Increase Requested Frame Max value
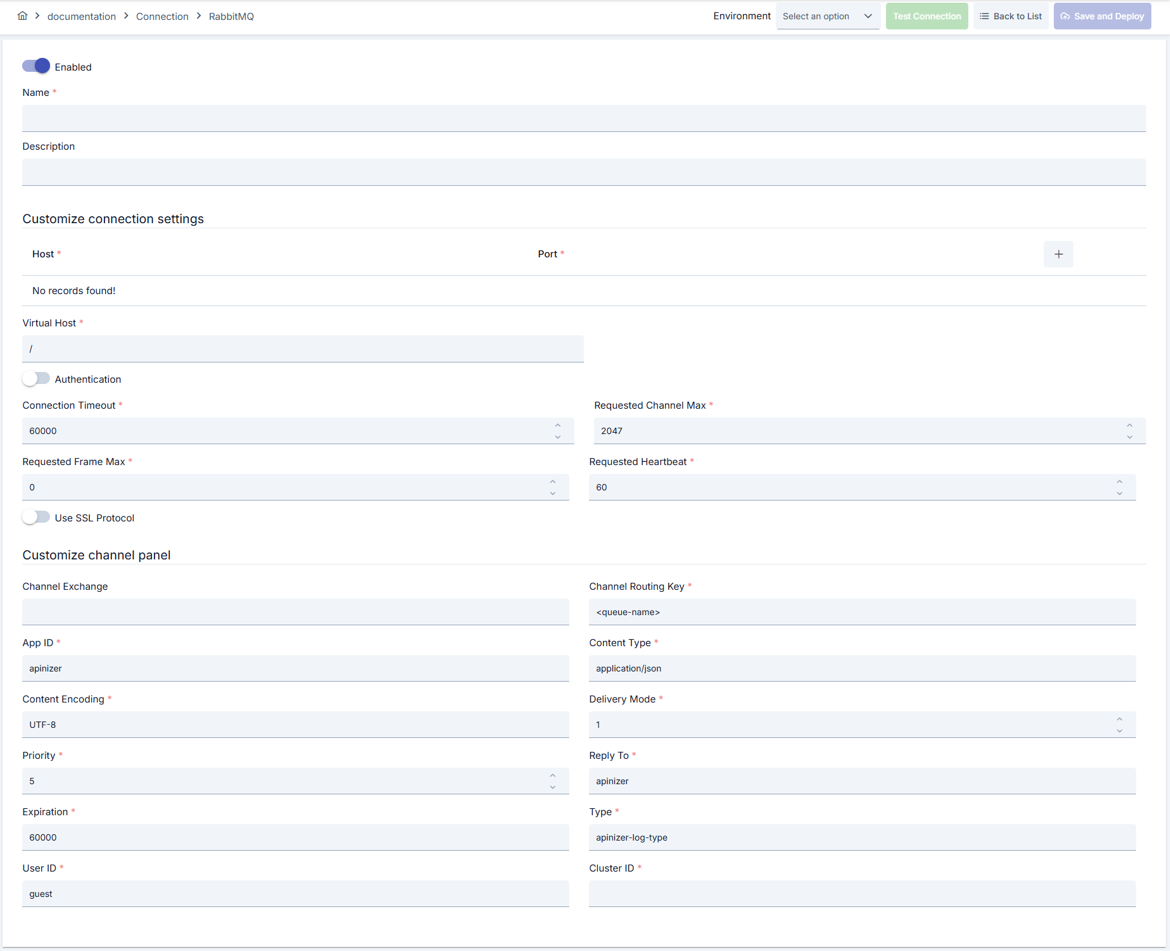Image resolution: width=1170 pixels, height=951 pixels. pyautogui.click(x=553, y=482)
